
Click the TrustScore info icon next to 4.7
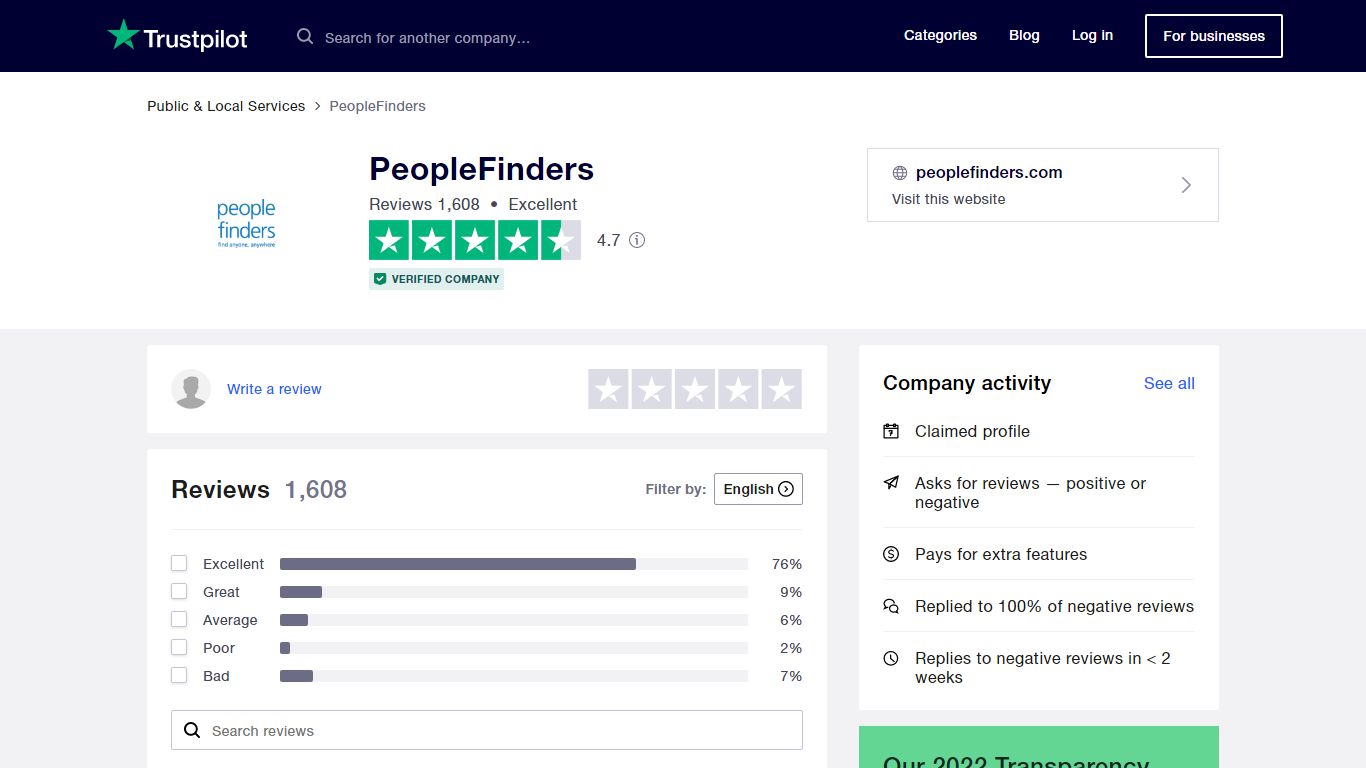point(637,240)
